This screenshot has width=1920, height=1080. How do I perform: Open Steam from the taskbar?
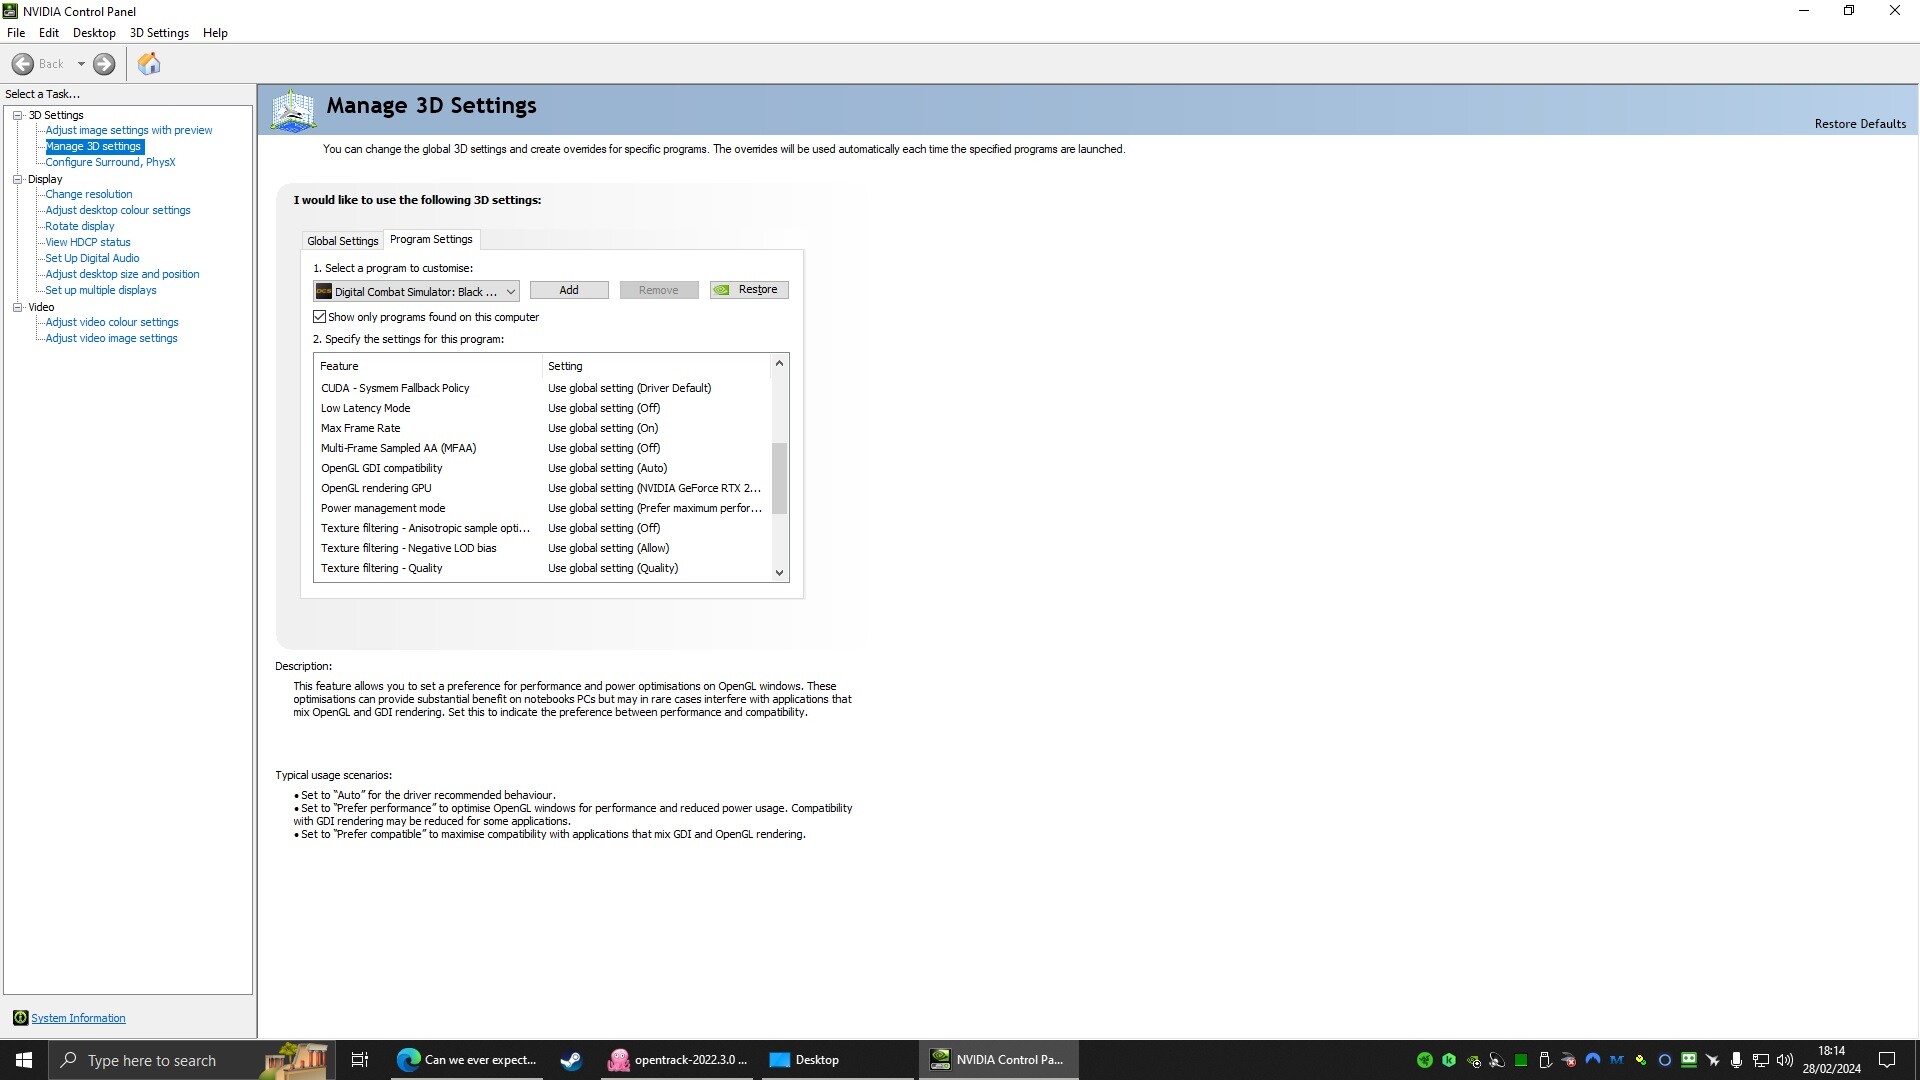571,1060
